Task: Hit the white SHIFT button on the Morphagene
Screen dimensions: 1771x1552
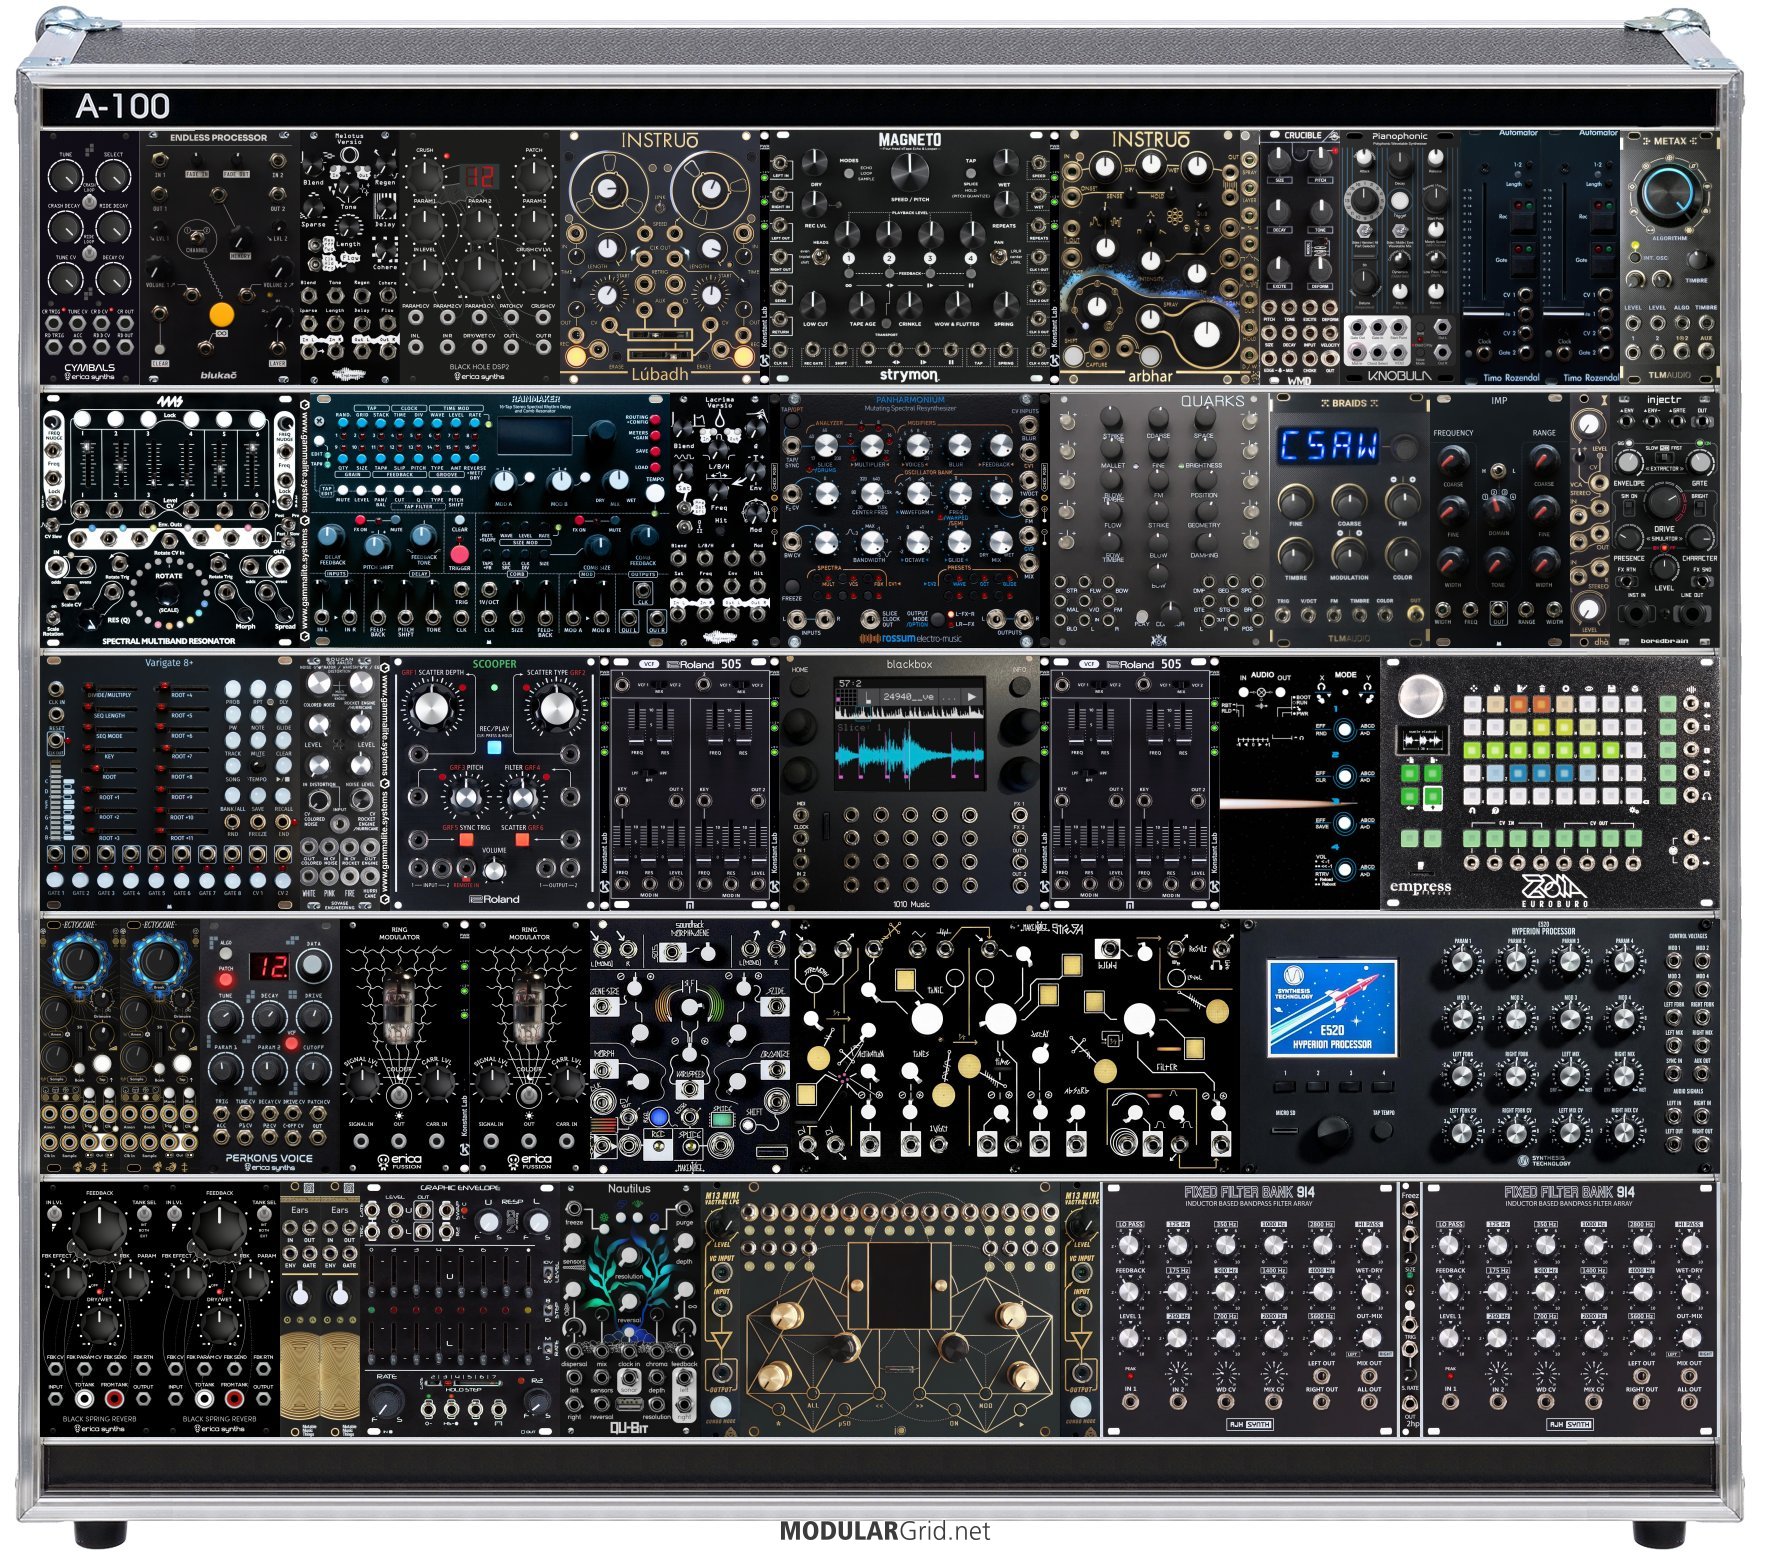Action: pyautogui.click(x=747, y=1125)
